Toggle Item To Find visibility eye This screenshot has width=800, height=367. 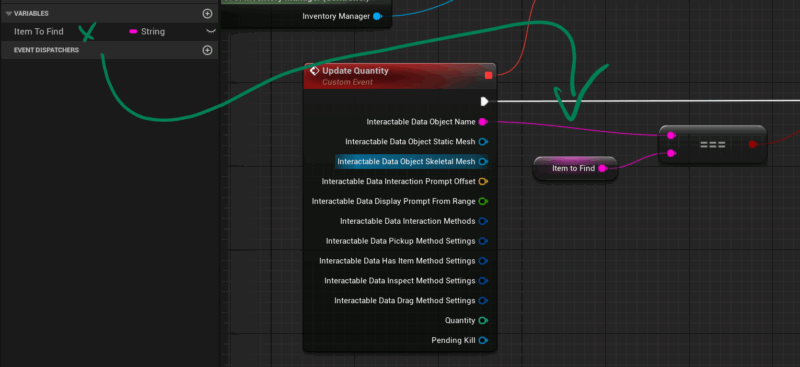point(210,32)
